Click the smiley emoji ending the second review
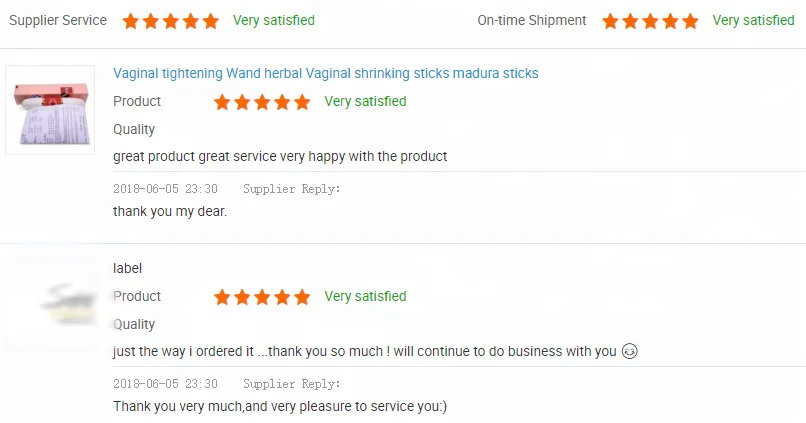Viewport: 806px width, 423px height. coord(630,351)
